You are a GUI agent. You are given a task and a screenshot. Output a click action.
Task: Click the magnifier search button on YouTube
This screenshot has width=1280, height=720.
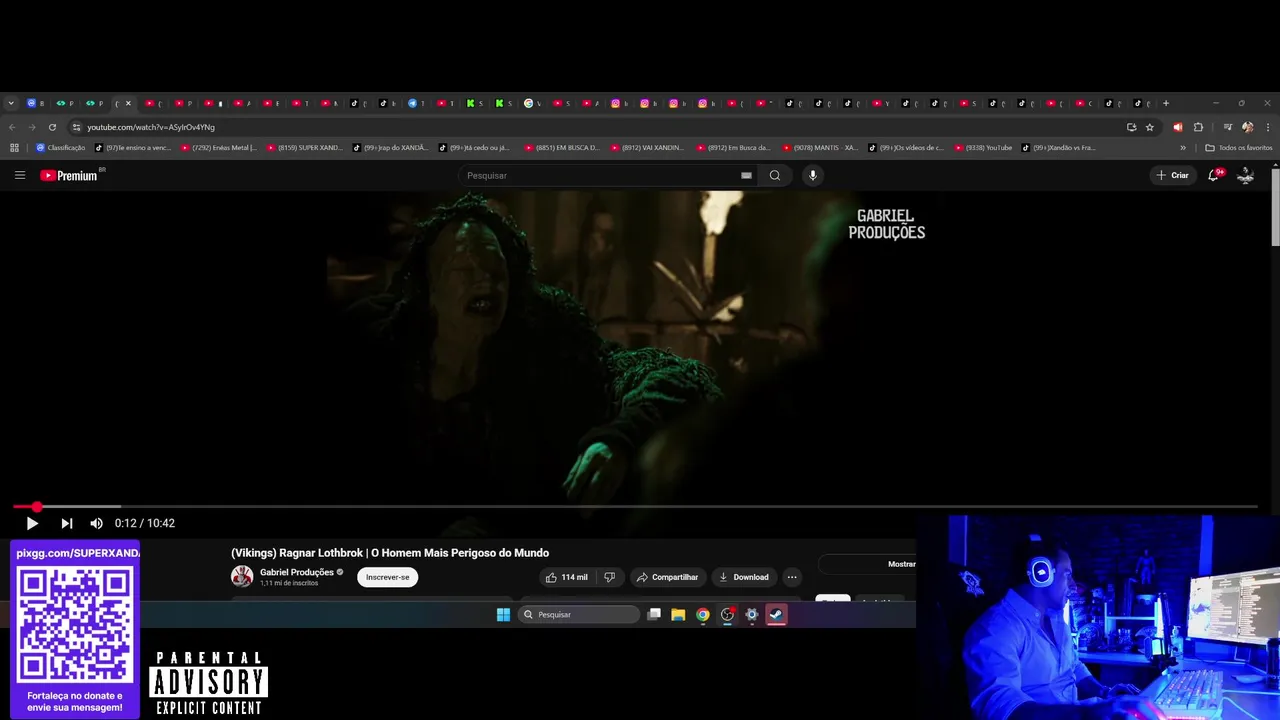[775, 175]
